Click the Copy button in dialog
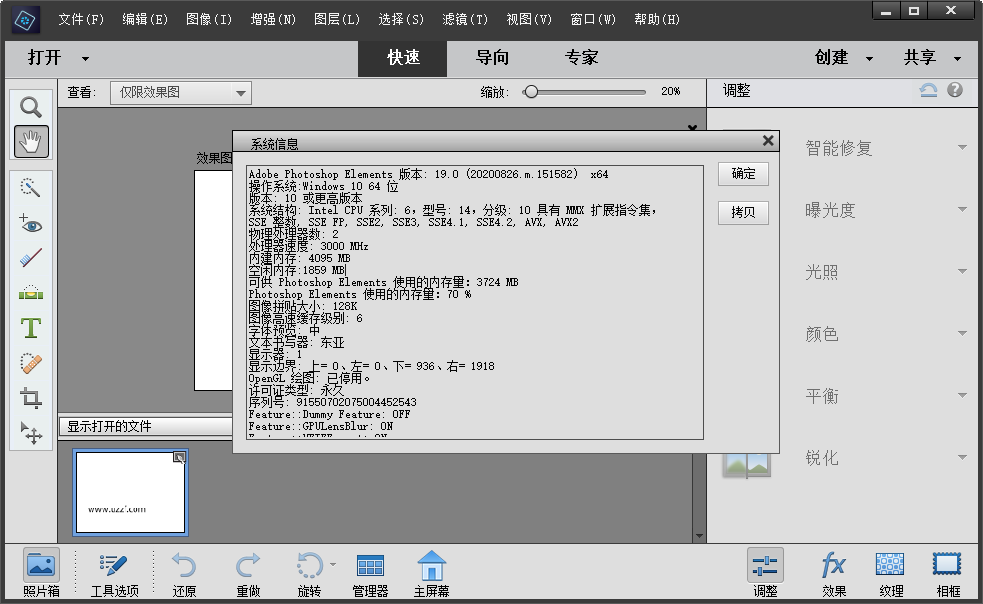The image size is (983, 604). pyautogui.click(x=743, y=212)
